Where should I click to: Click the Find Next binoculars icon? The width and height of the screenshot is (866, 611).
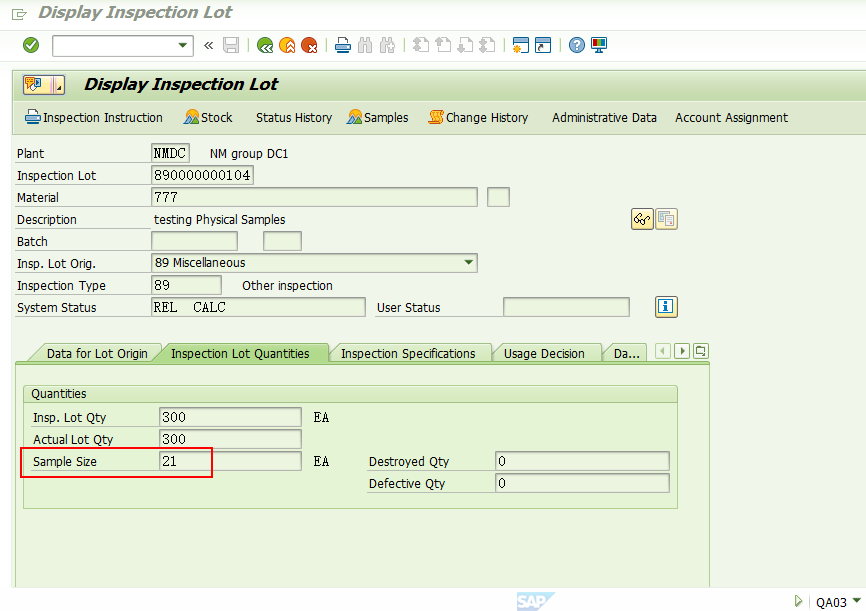point(387,45)
